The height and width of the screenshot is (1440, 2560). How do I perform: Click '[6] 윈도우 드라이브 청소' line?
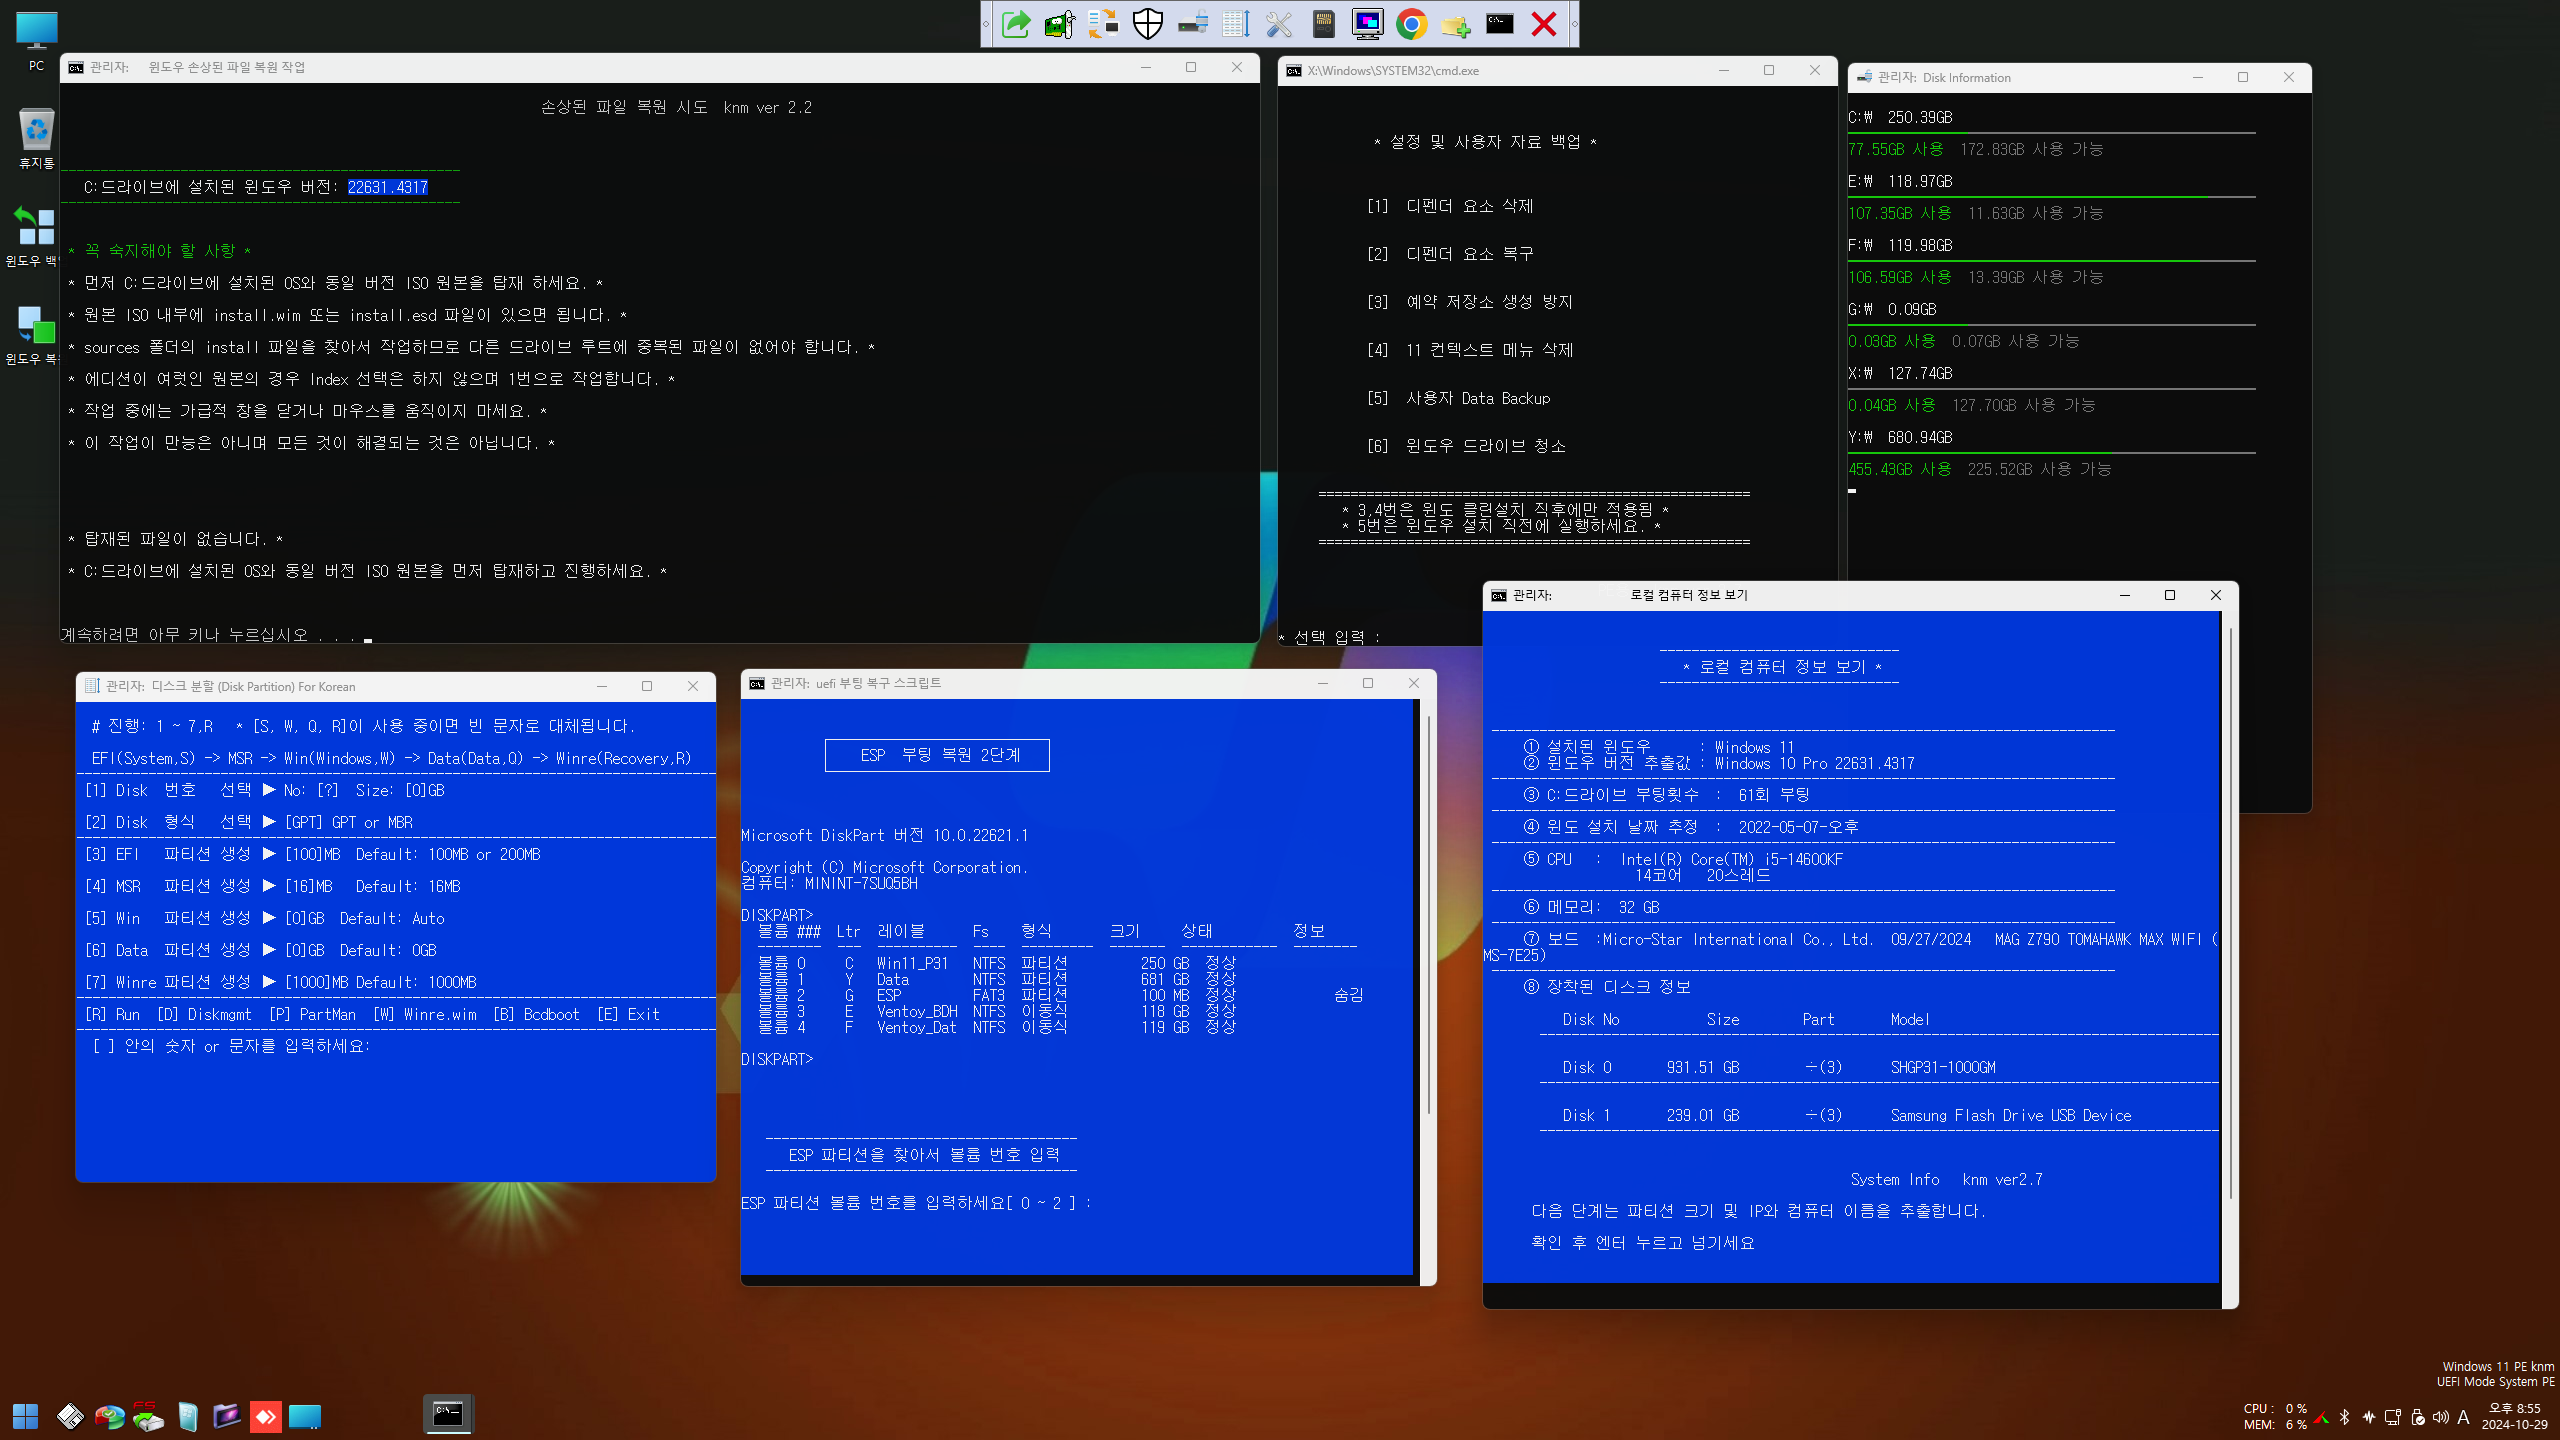pyautogui.click(x=1466, y=446)
